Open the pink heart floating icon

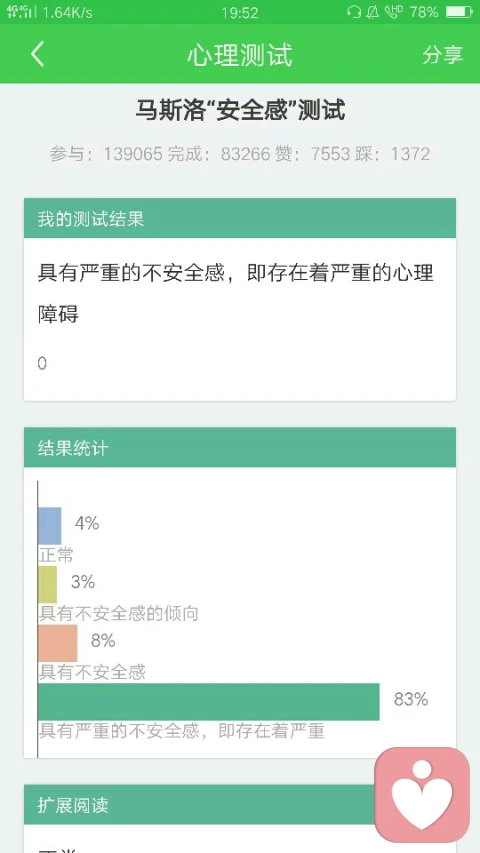coord(422,794)
